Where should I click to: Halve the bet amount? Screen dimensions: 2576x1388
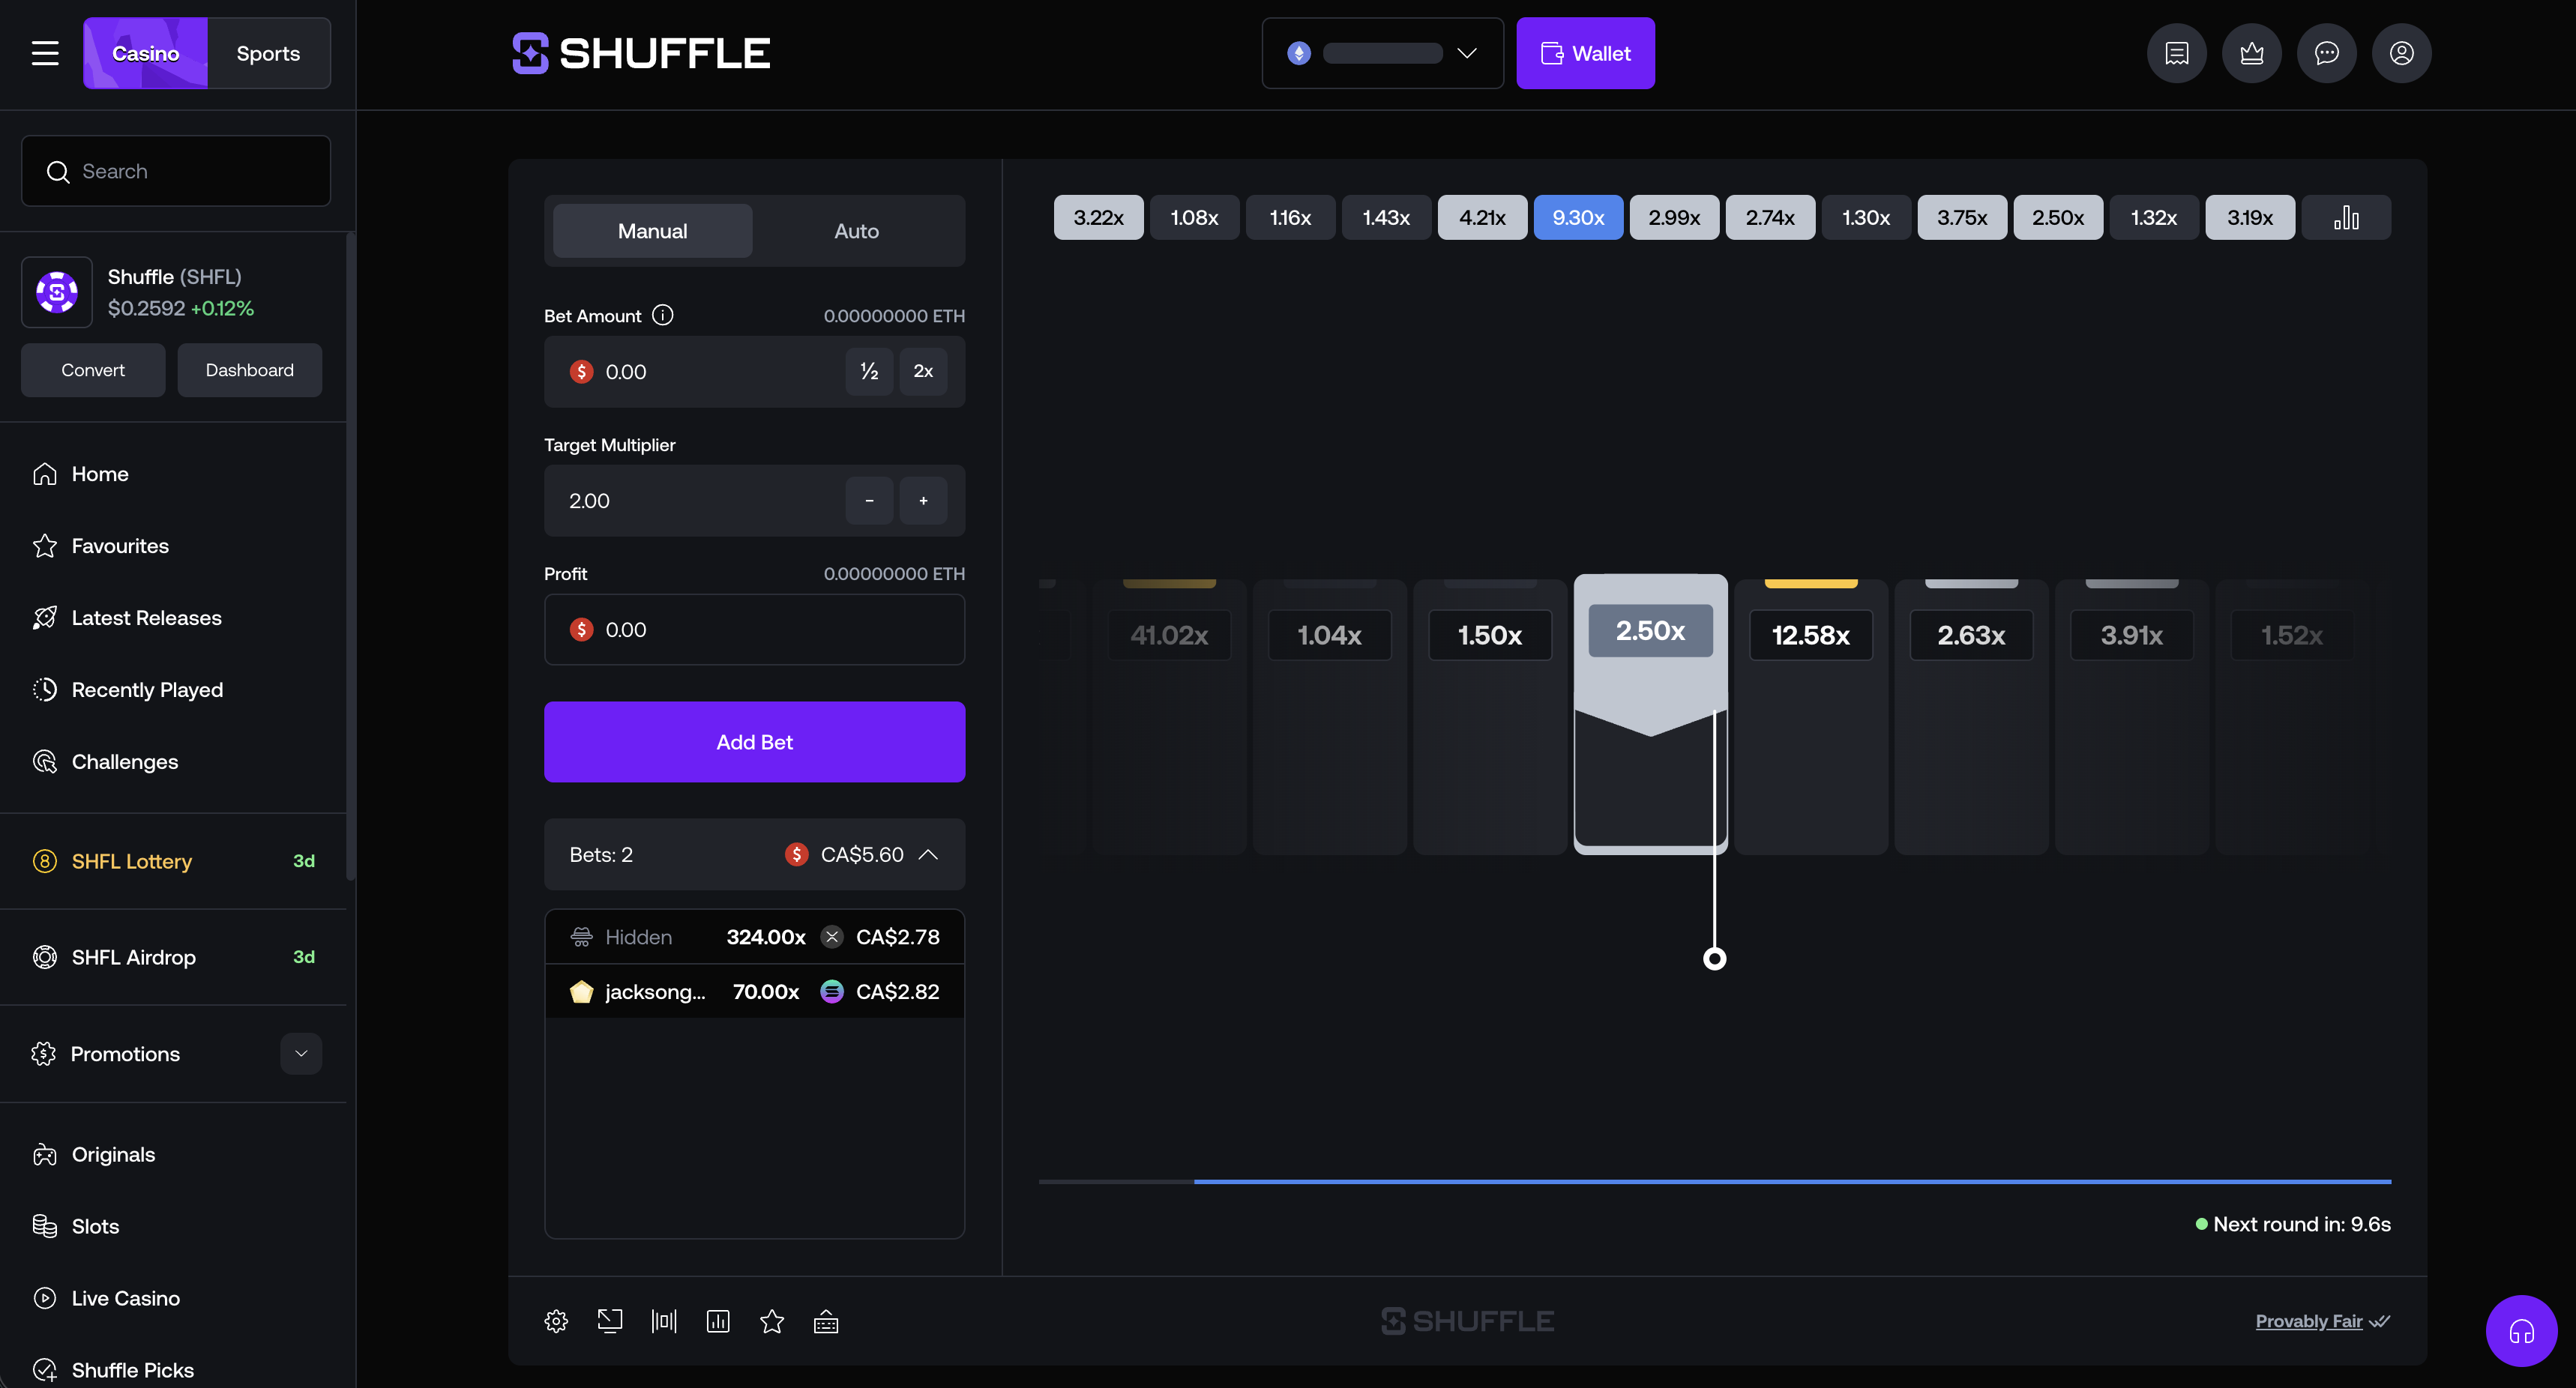coord(869,372)
